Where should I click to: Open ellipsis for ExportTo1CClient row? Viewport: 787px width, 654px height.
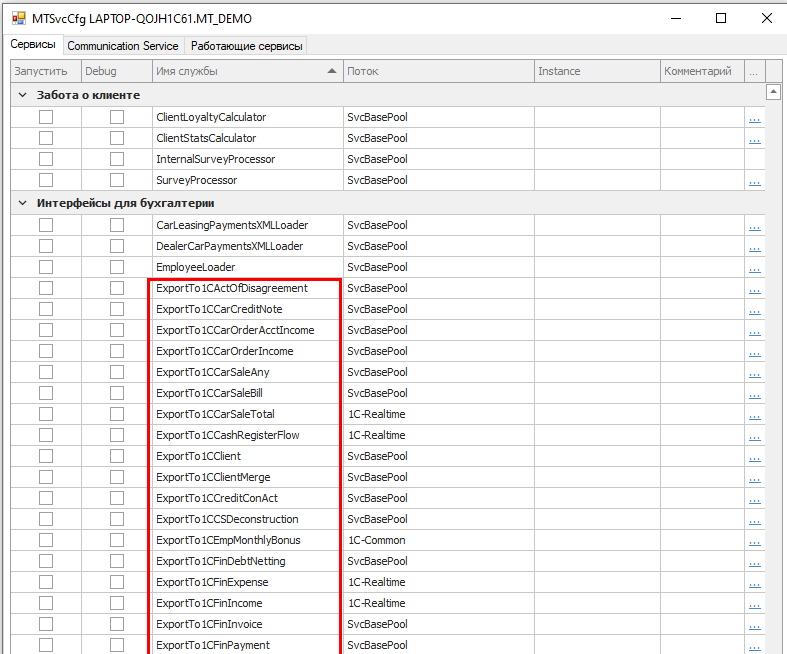pos(754,457)
